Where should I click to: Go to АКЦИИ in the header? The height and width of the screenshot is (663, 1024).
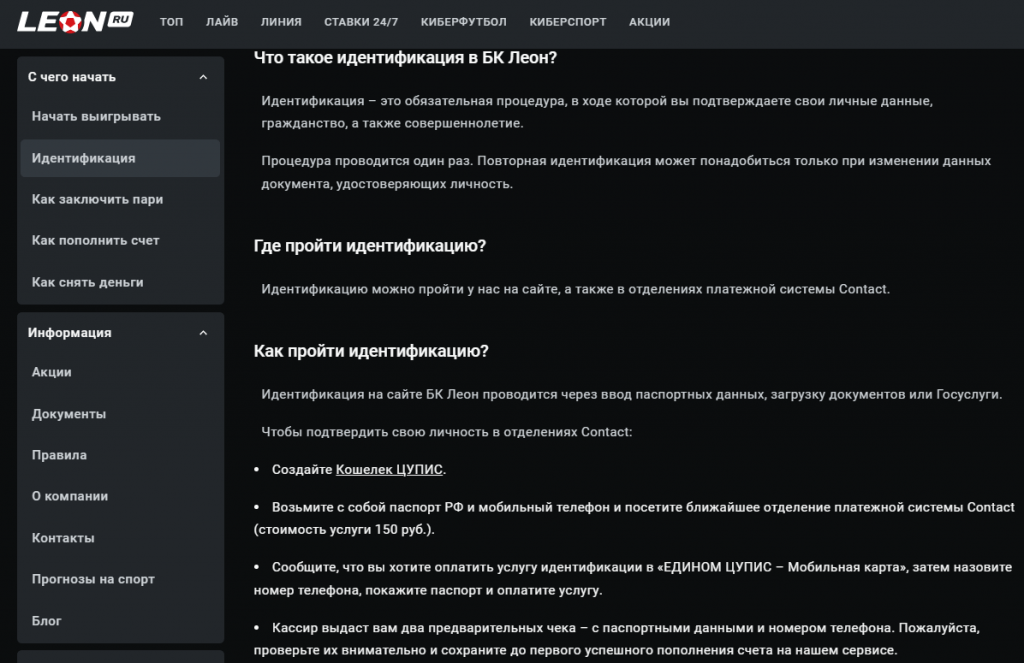click(x=649, y=22)
